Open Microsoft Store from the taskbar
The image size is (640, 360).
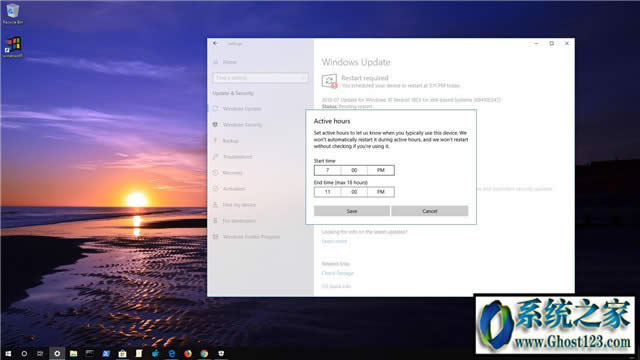pos(122,353)
